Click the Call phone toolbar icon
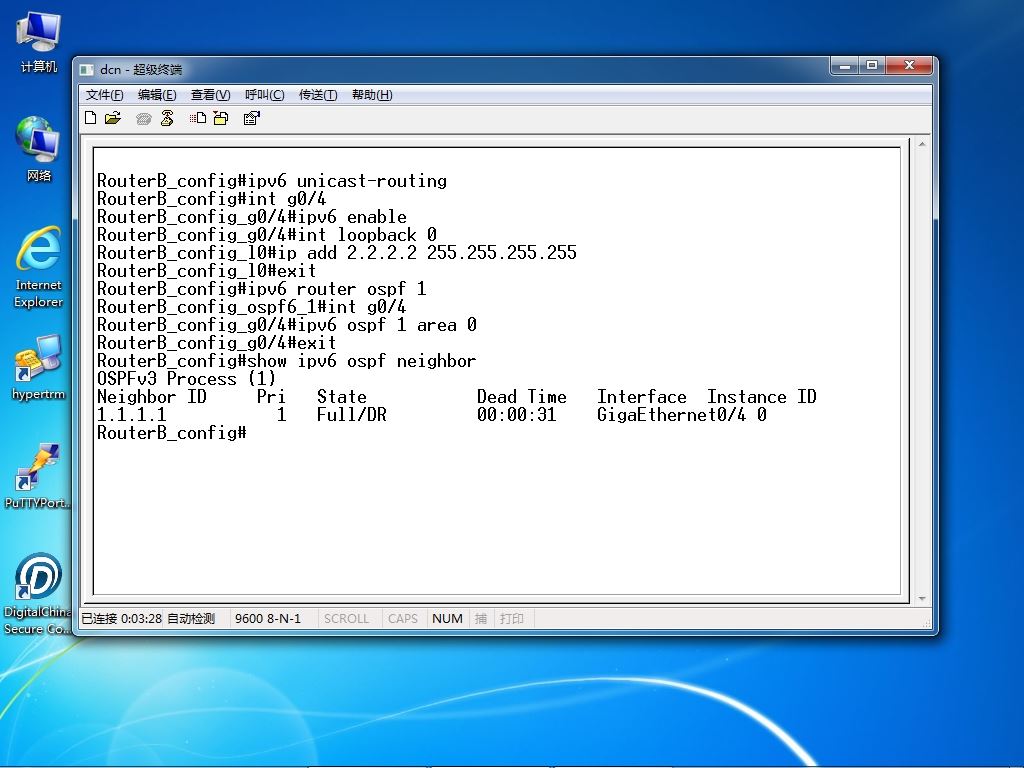The width and height of the screenshot is (1024, 768). tap(144, 118)
